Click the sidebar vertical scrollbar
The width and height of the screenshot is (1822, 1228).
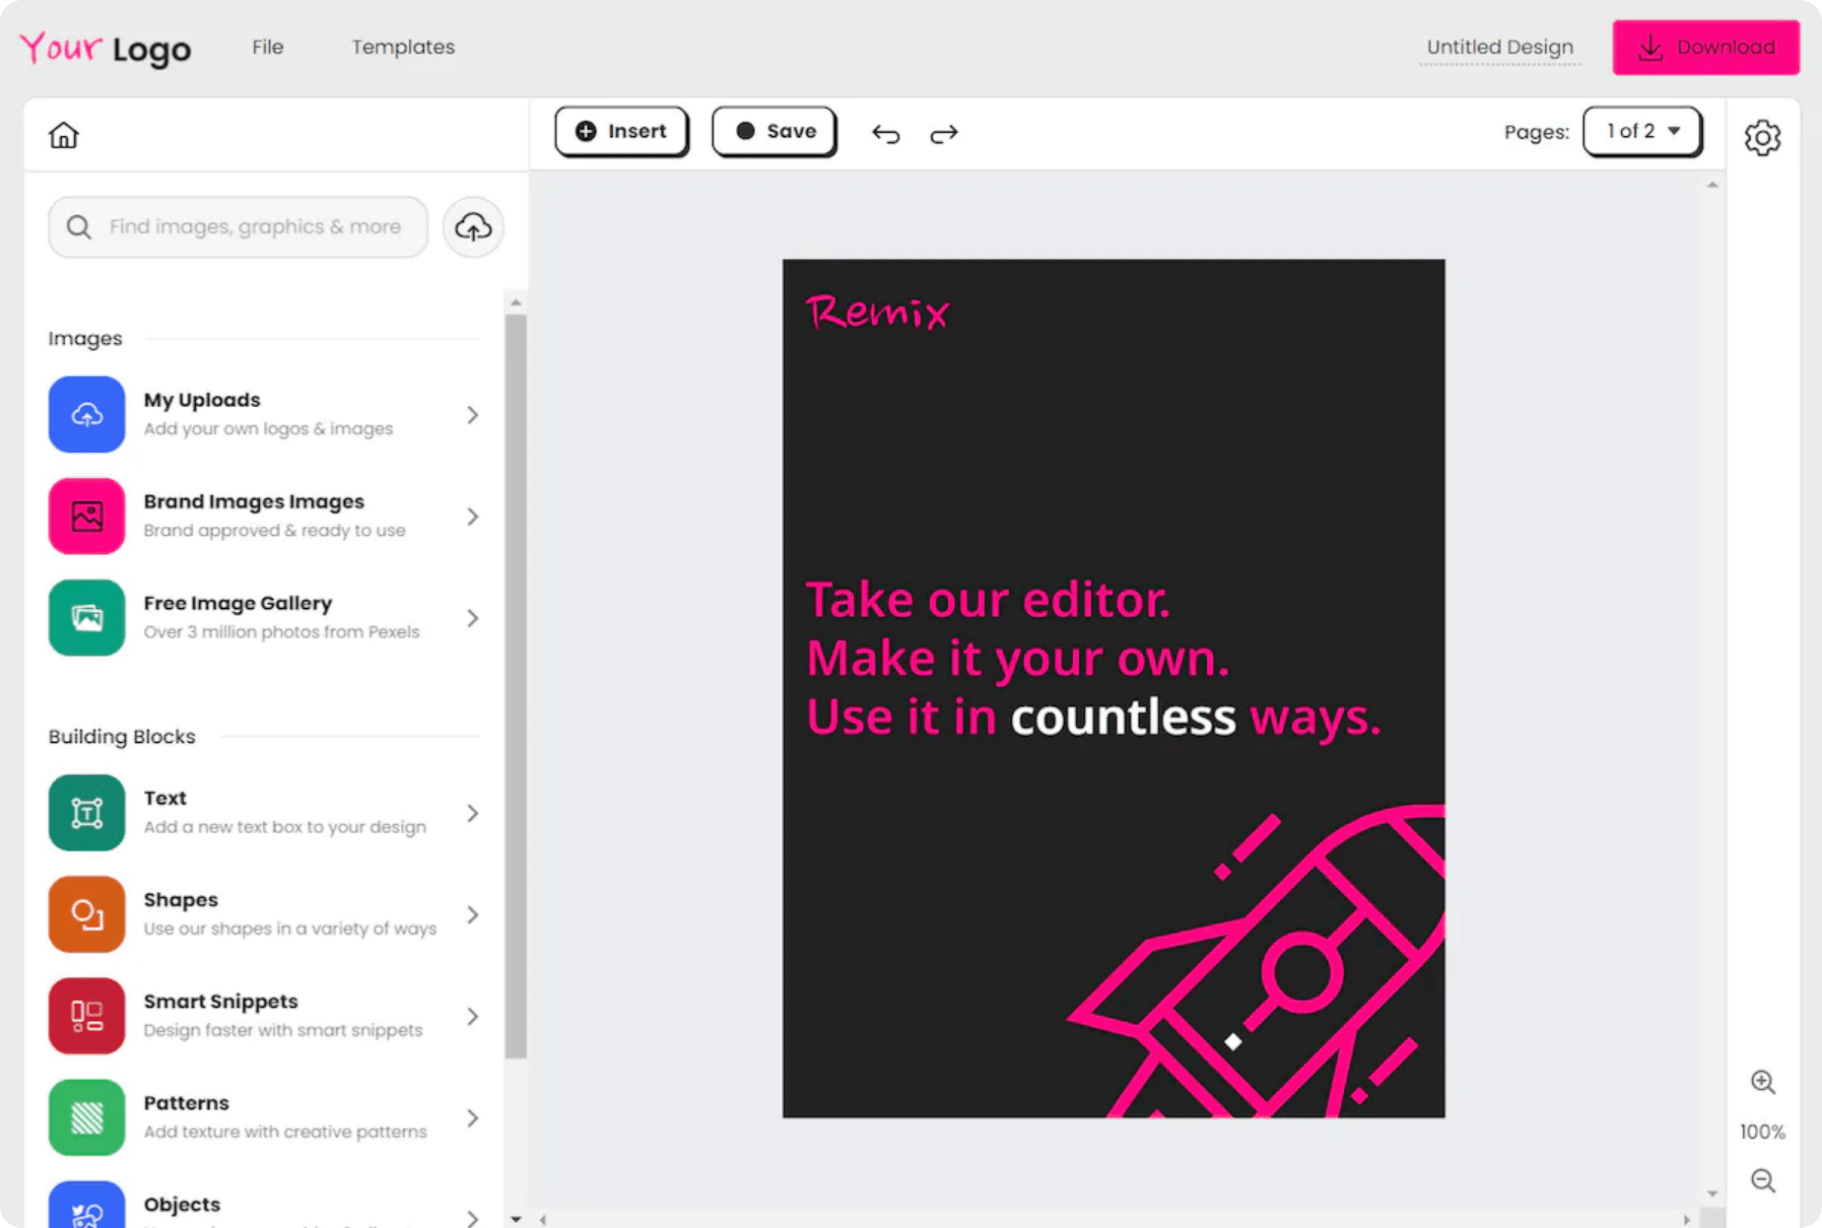point(516,686)
